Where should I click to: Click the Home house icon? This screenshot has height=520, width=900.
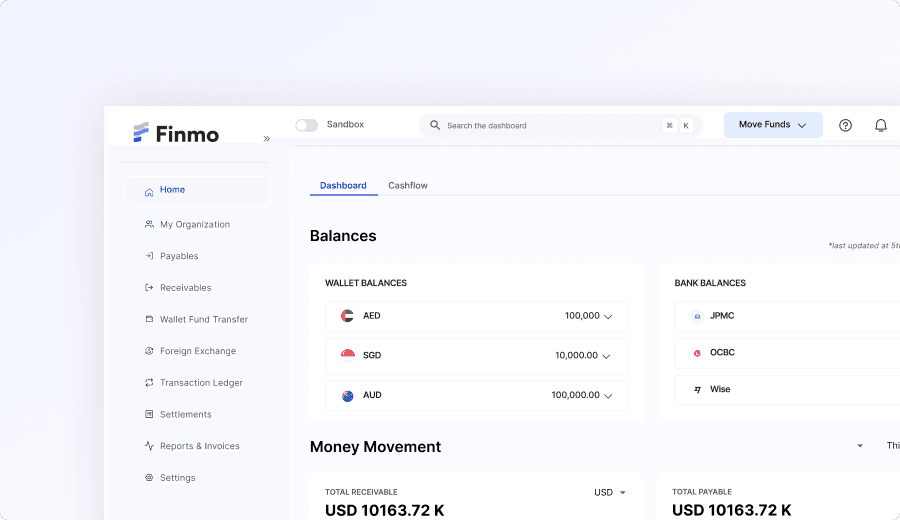(x=149, y=192)
